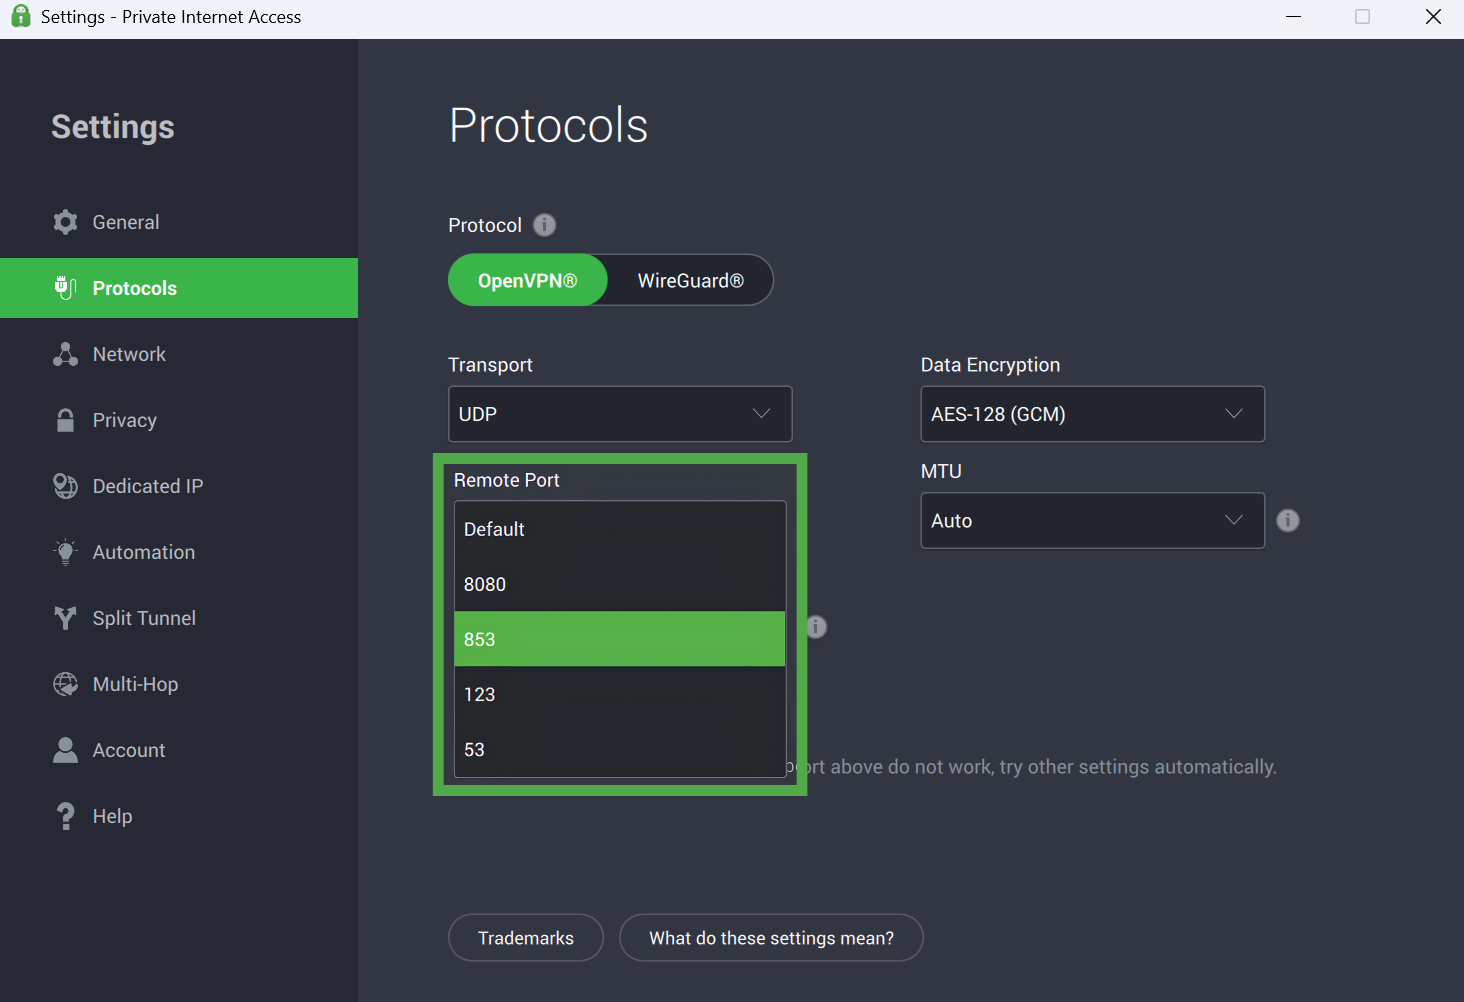Viewport: 1464px width, 1002px height.
Task: Select port 853 in the Remote Port list
Action: (x=620, y=639)
